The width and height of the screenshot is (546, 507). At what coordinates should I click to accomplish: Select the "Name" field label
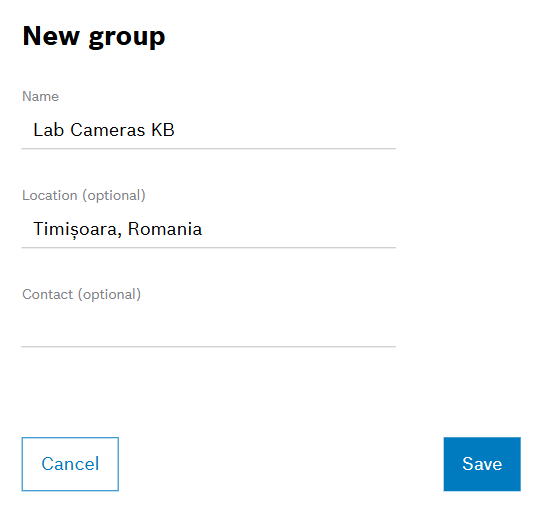[x=40, y=96]
